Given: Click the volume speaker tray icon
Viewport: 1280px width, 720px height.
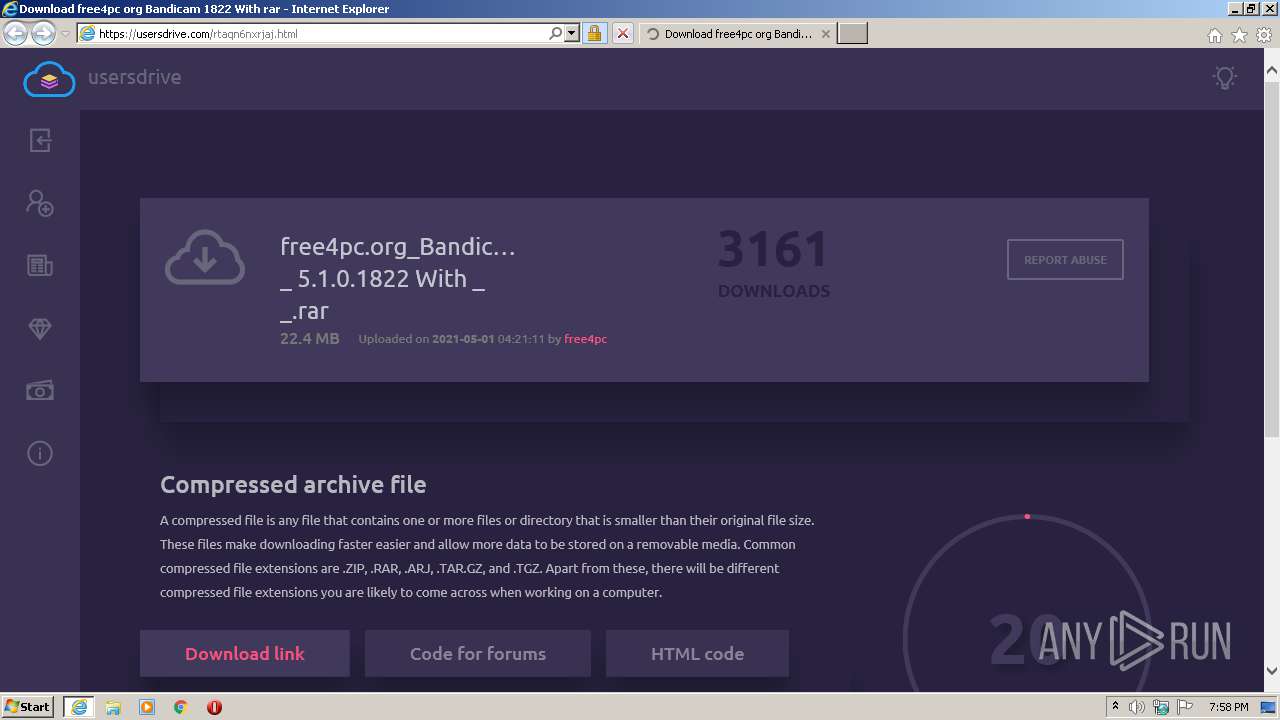Looking at the screenshot, I should pos(1137,707).
